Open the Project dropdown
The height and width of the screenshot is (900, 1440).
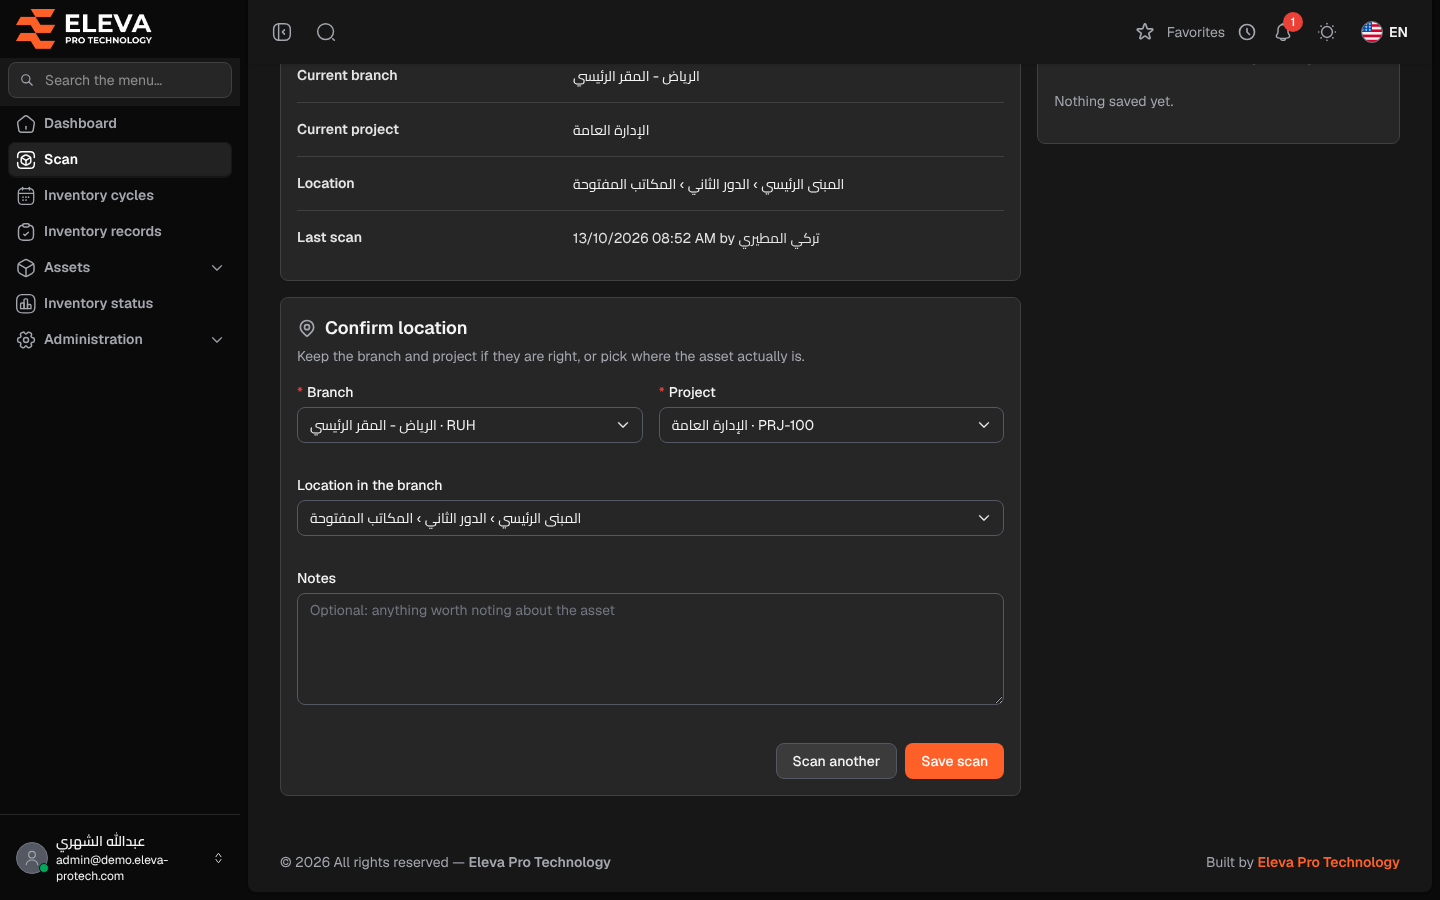coord(831,425)
